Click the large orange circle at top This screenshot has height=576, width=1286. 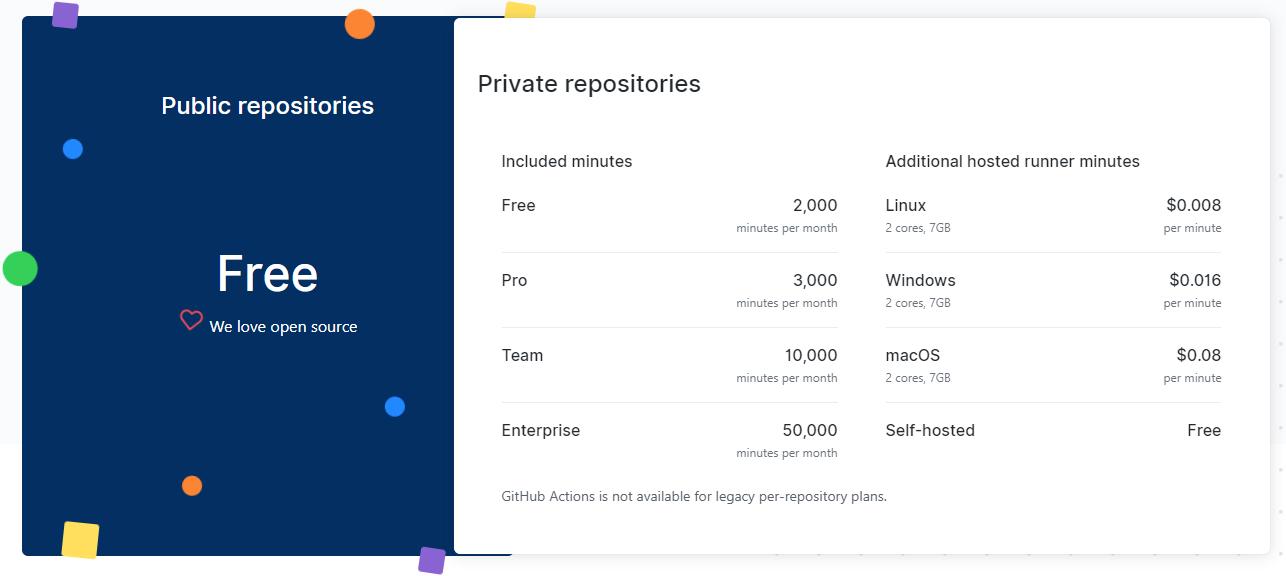[x=360, y=24]
